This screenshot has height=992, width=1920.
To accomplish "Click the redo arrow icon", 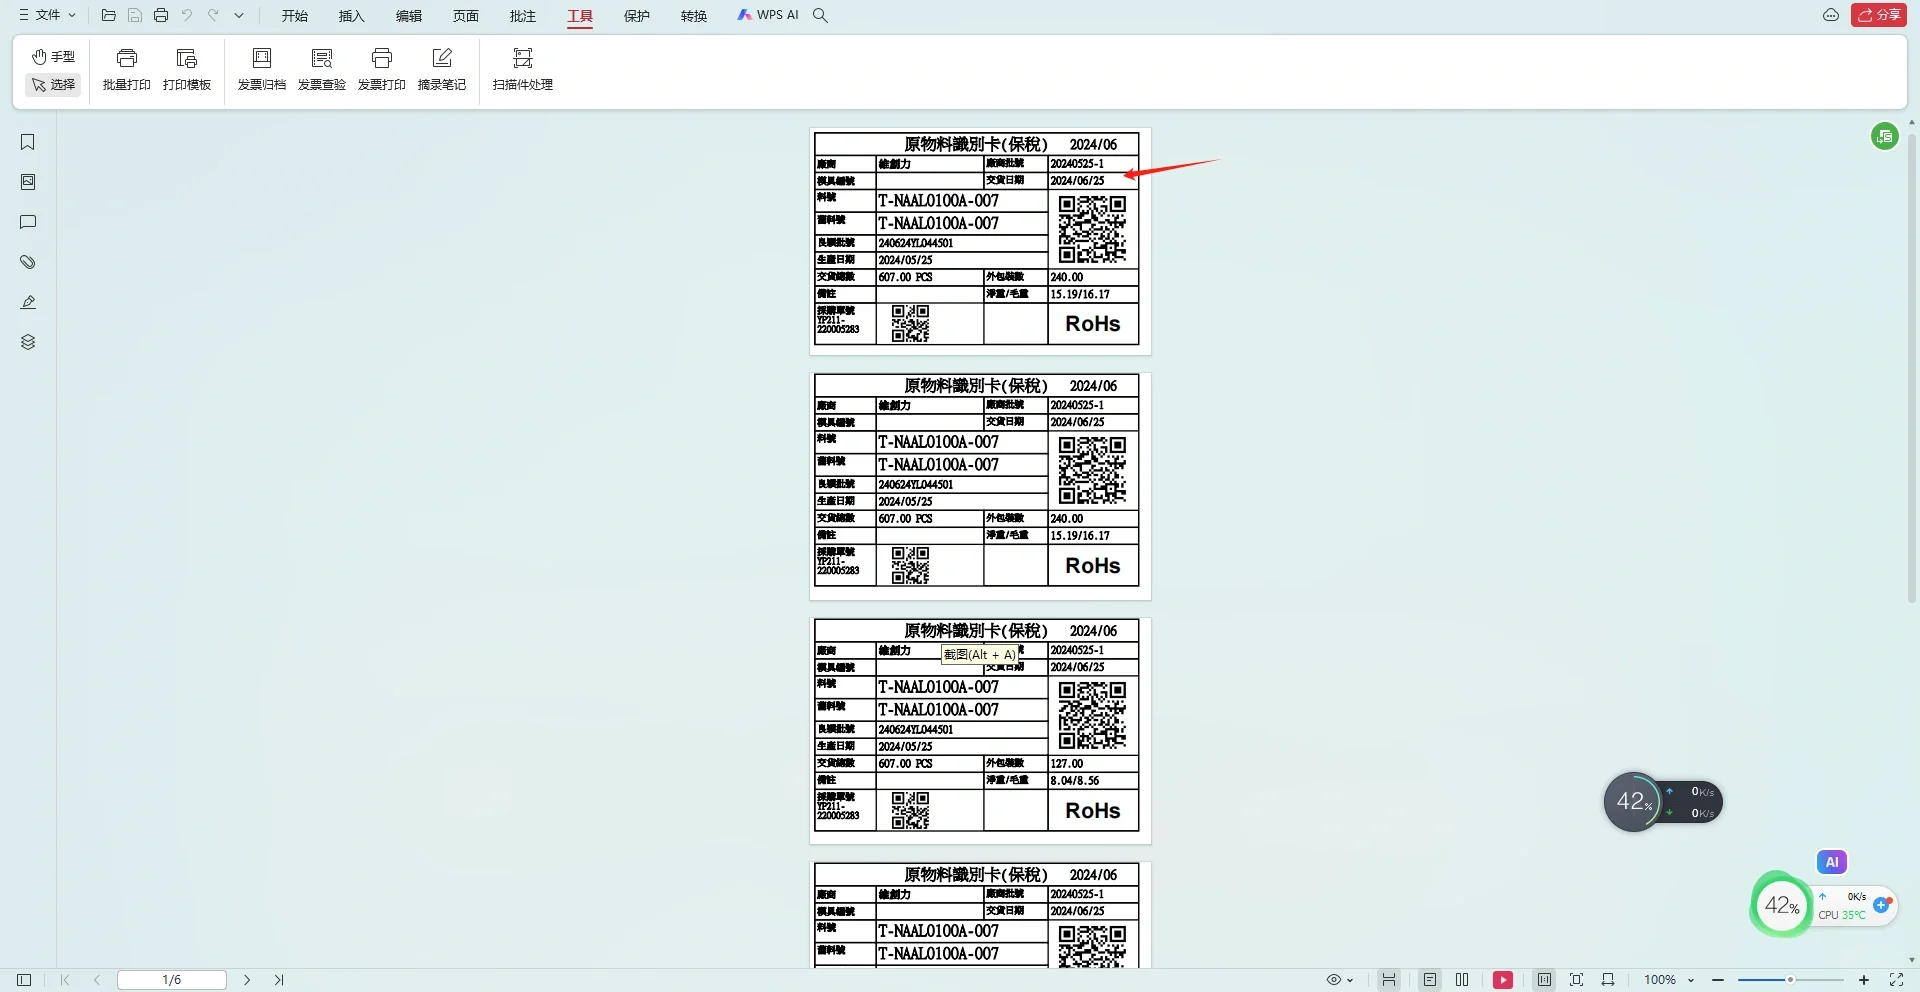I will click(x=213, y=15).
